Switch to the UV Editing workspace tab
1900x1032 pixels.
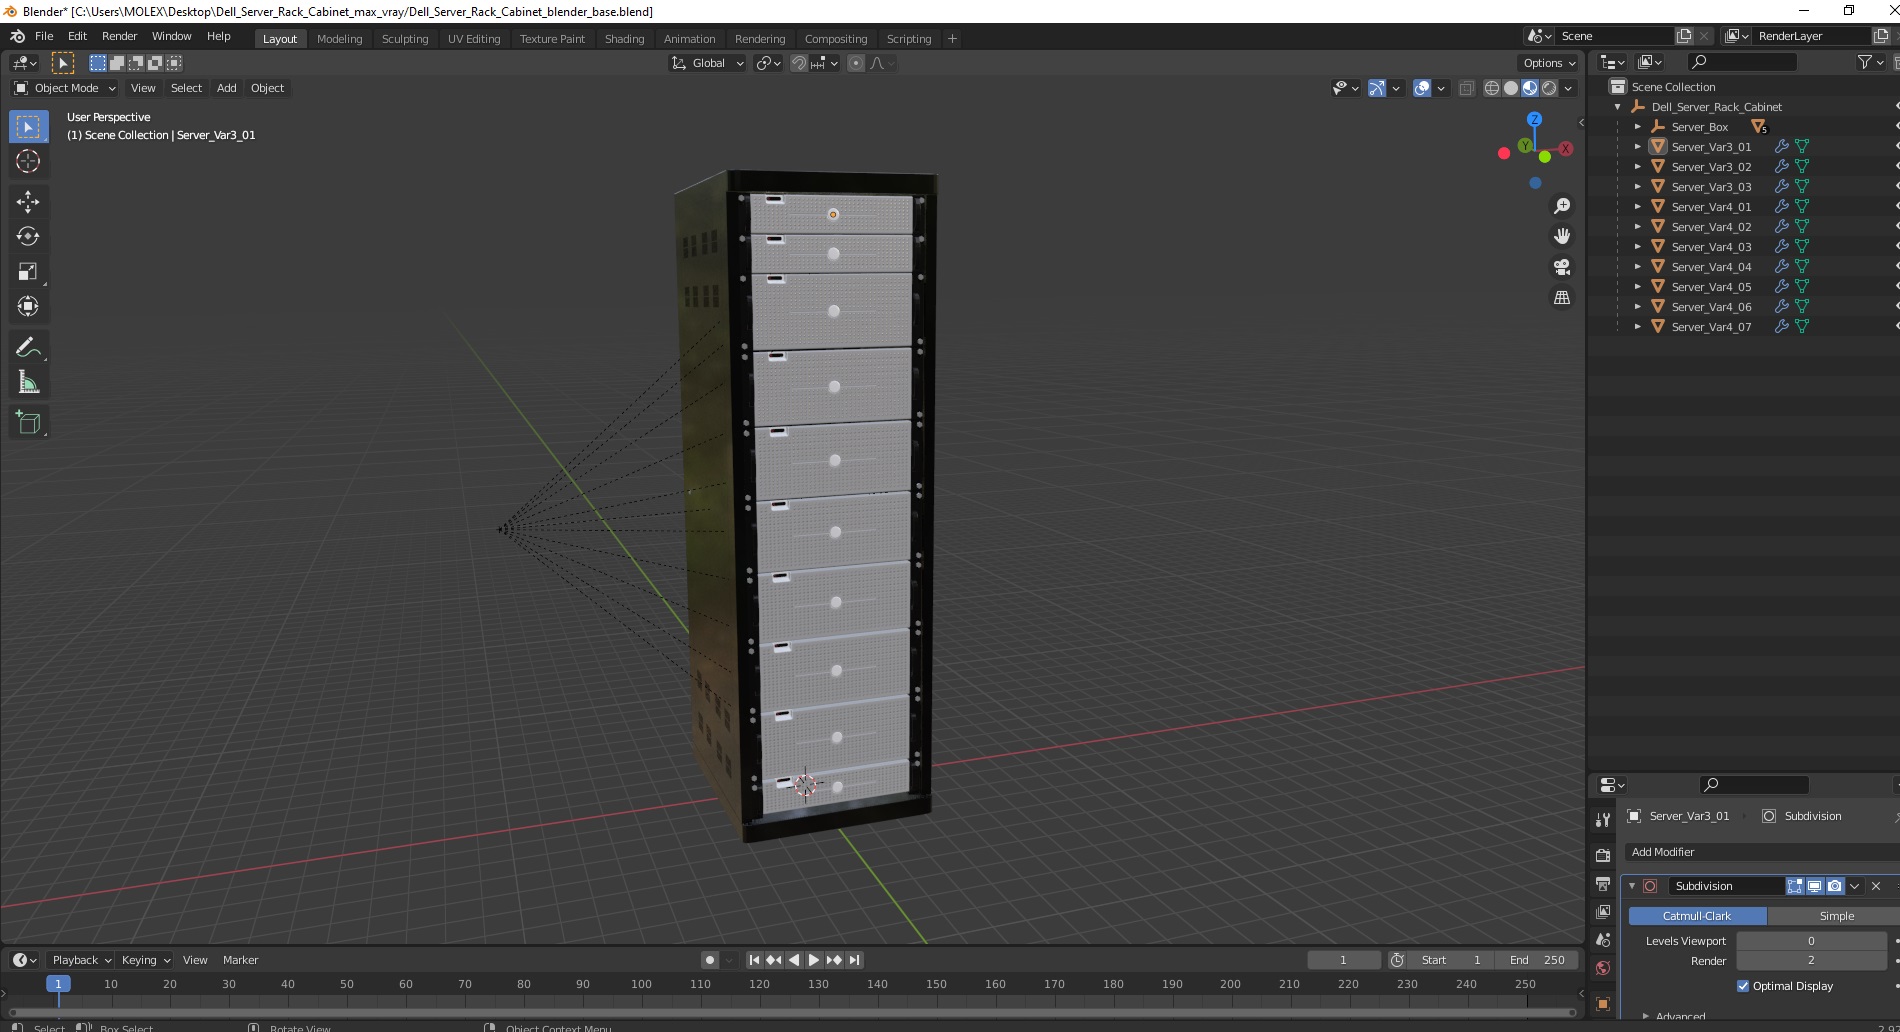point(474,39)
